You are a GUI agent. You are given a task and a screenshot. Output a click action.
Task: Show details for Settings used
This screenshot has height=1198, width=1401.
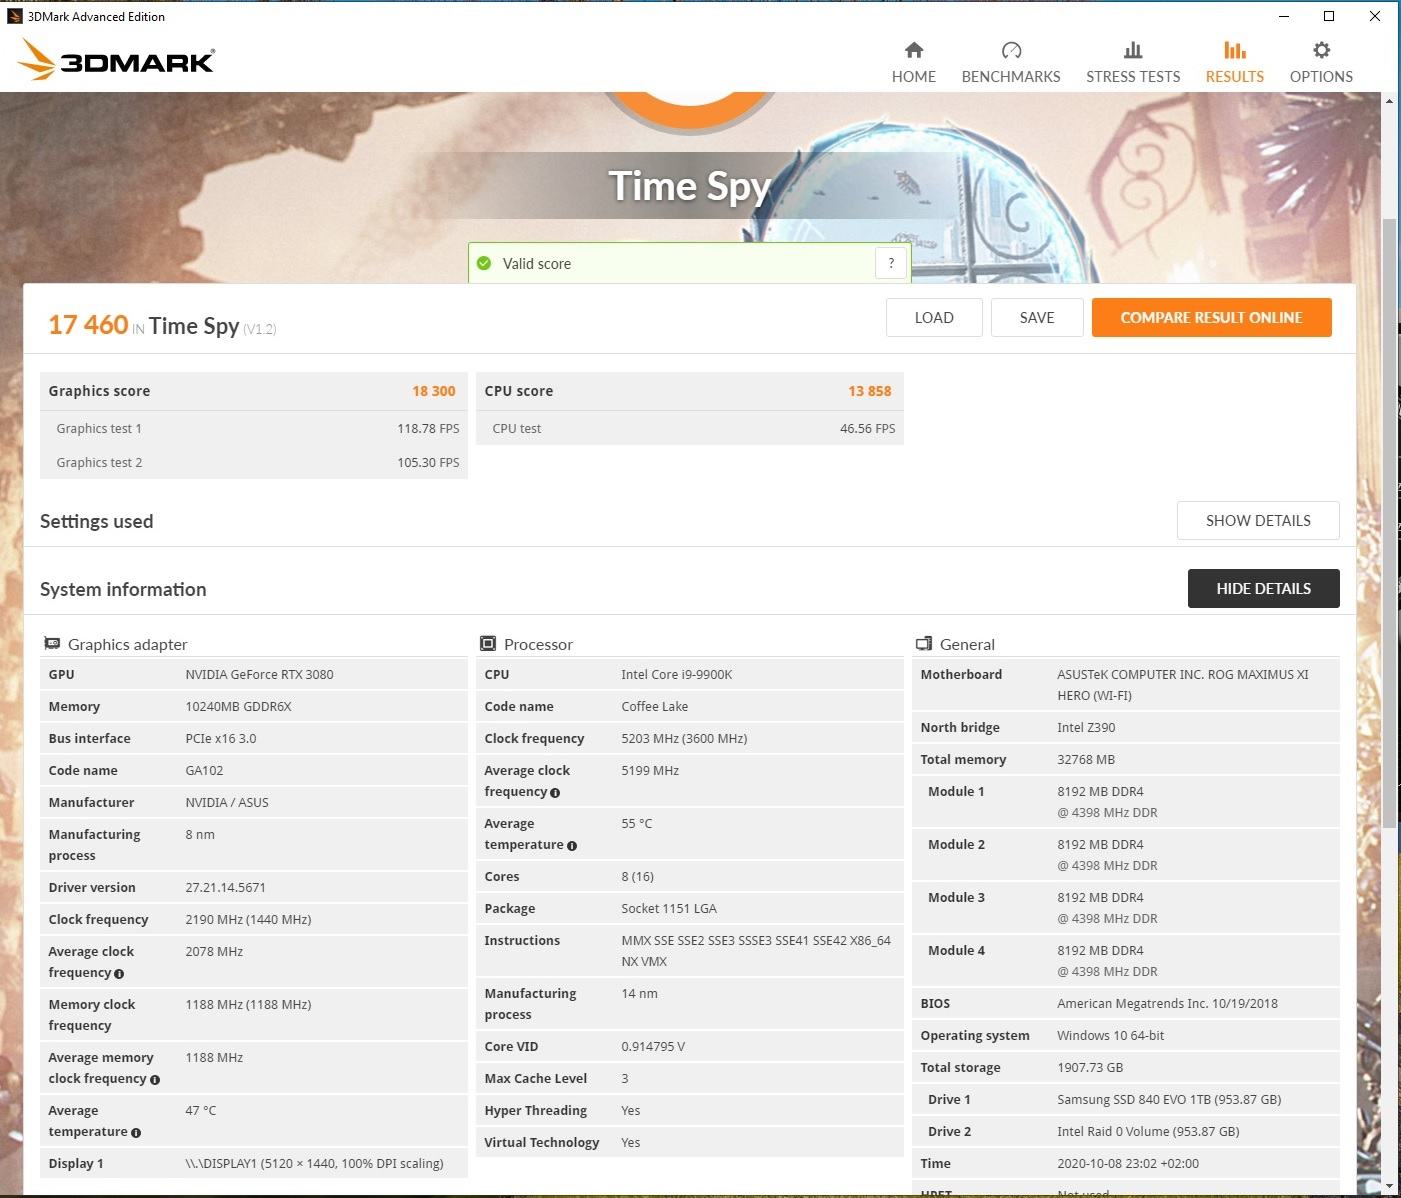coord(1258,521)
